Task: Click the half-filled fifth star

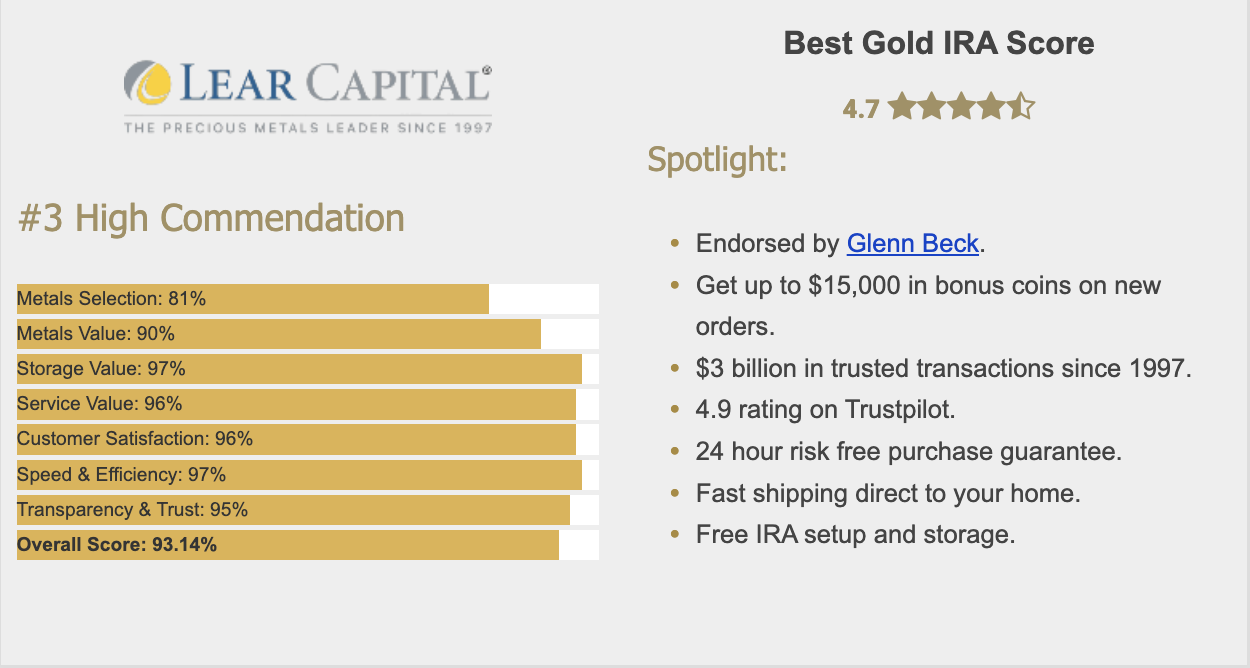Action: click(1020, 106)
